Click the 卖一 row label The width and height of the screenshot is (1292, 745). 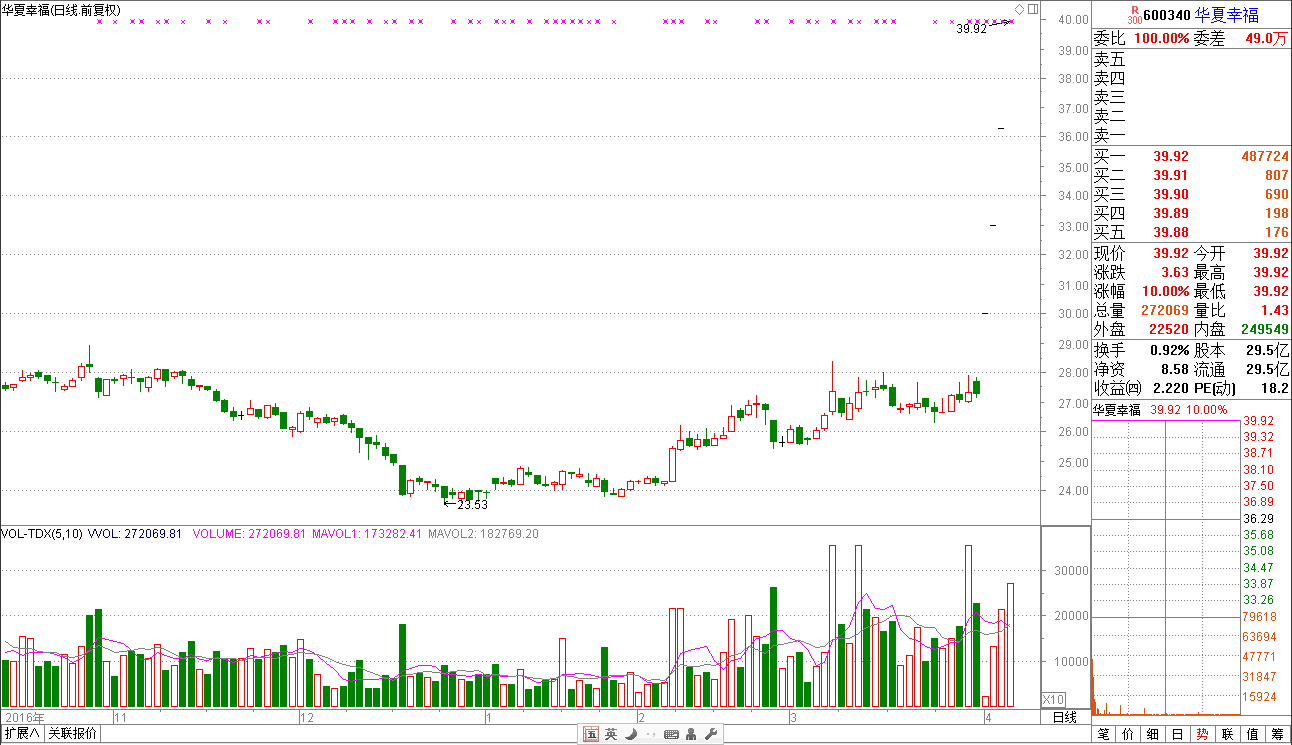(x=1110, y=136)
